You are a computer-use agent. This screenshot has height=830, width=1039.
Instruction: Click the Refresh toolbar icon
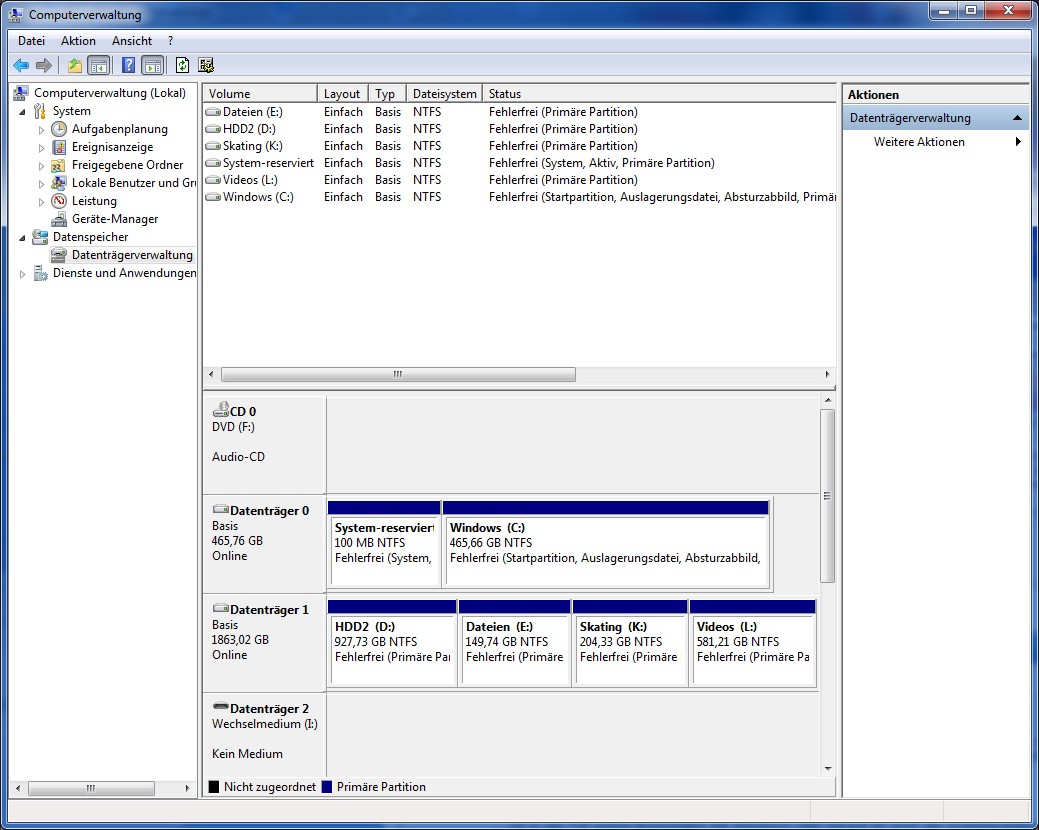182,65
